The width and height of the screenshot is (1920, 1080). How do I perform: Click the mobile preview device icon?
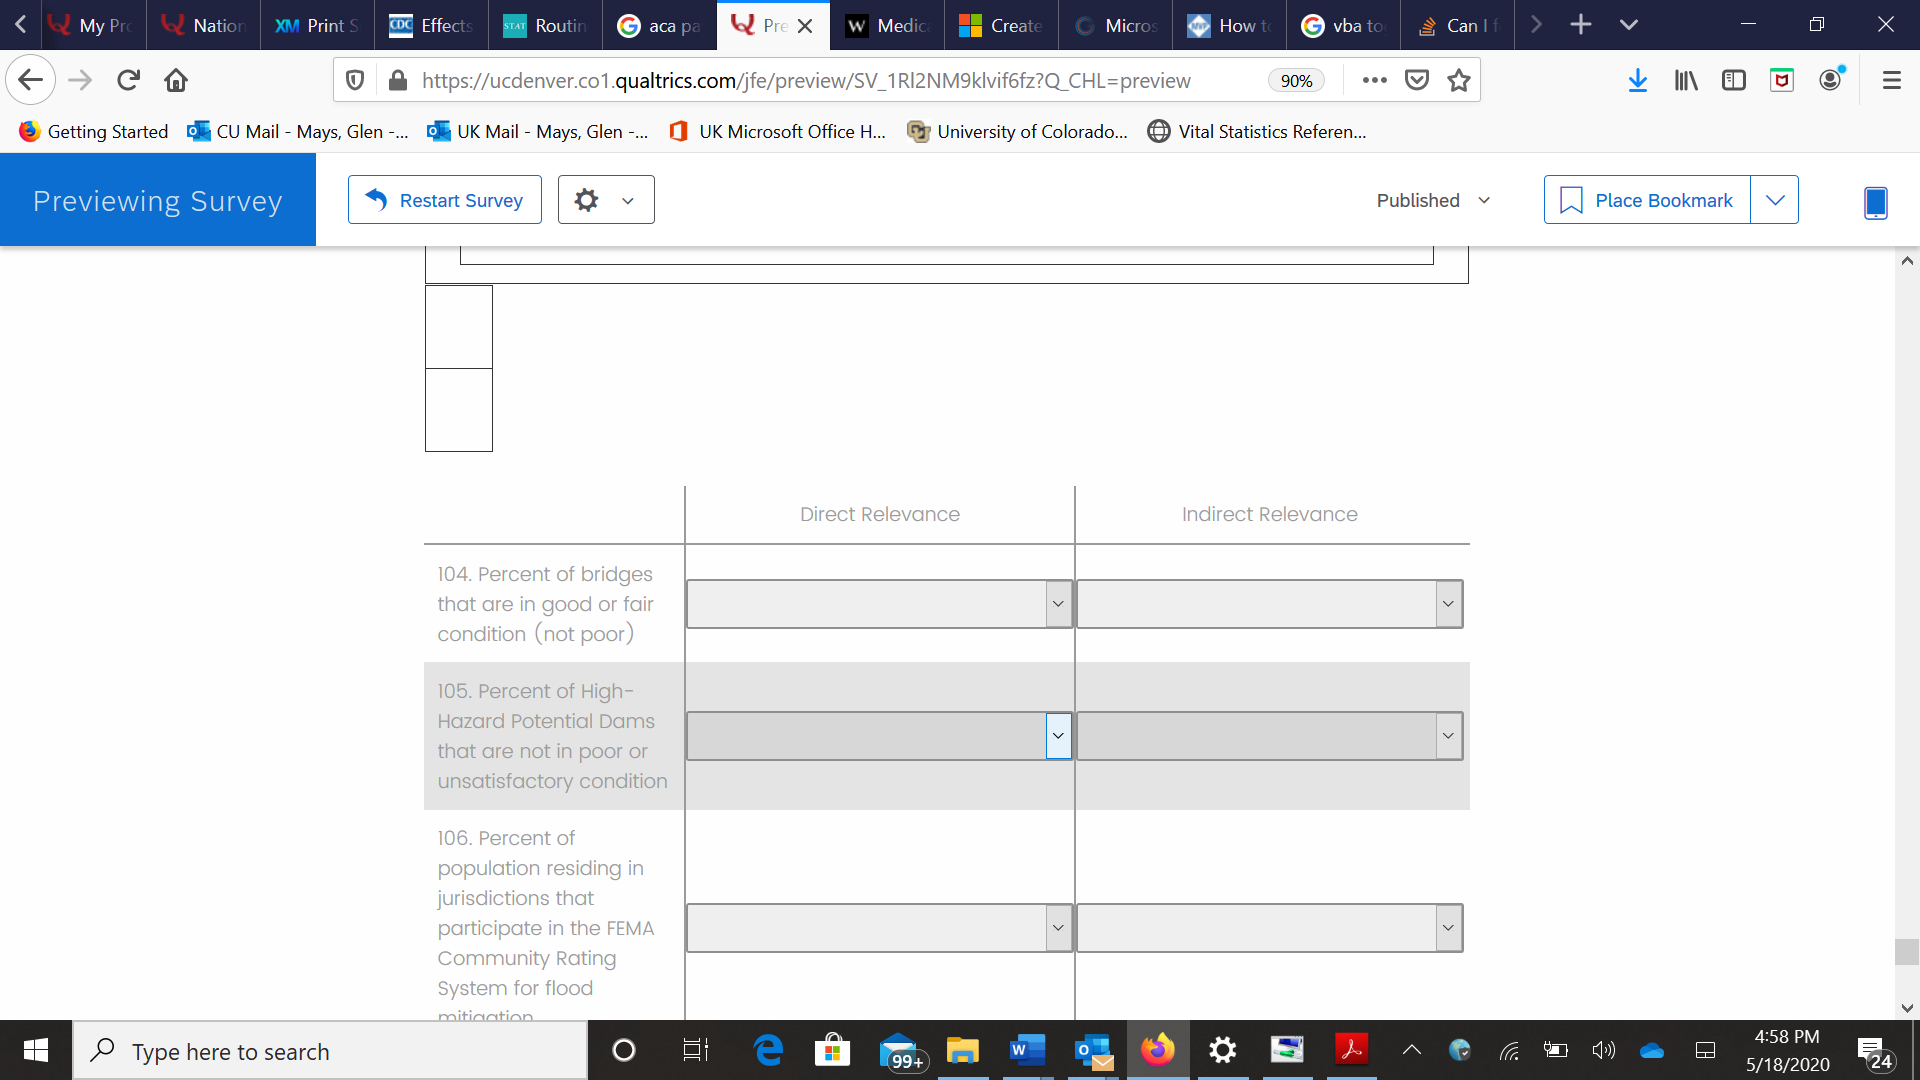pyautogui.click(x=1875, y=202)
